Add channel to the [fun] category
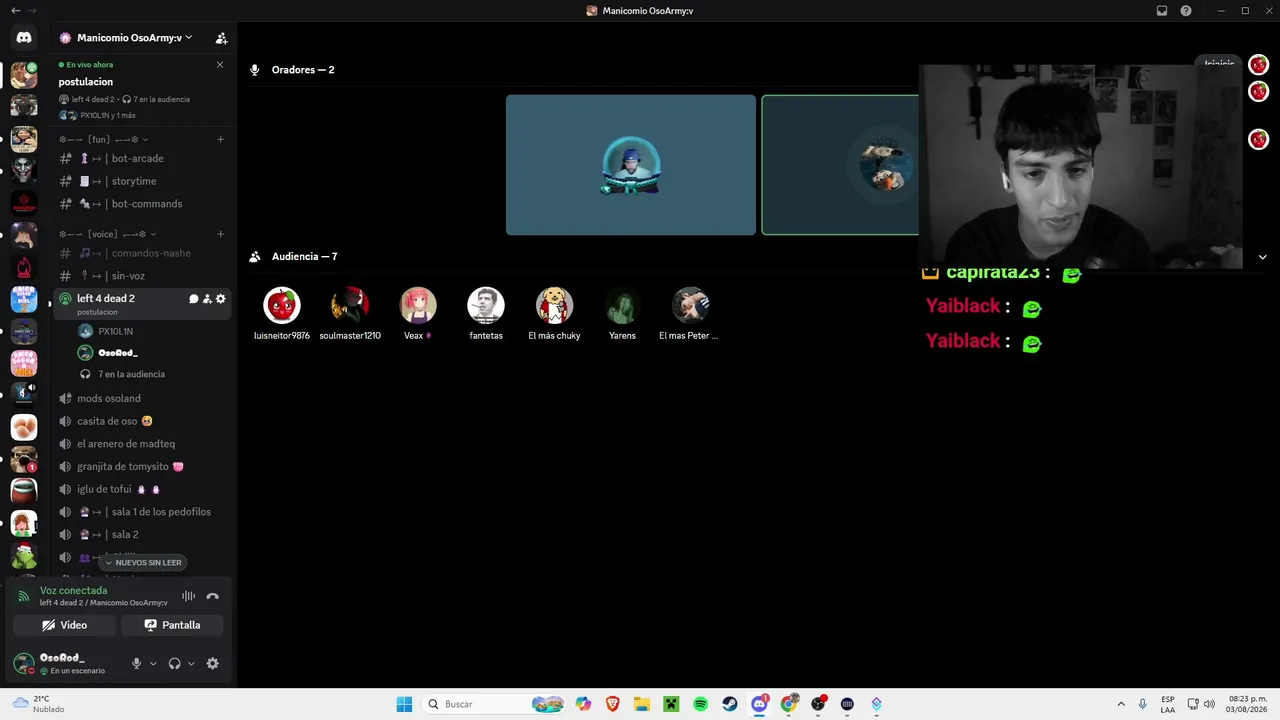 tap(221, 139)
